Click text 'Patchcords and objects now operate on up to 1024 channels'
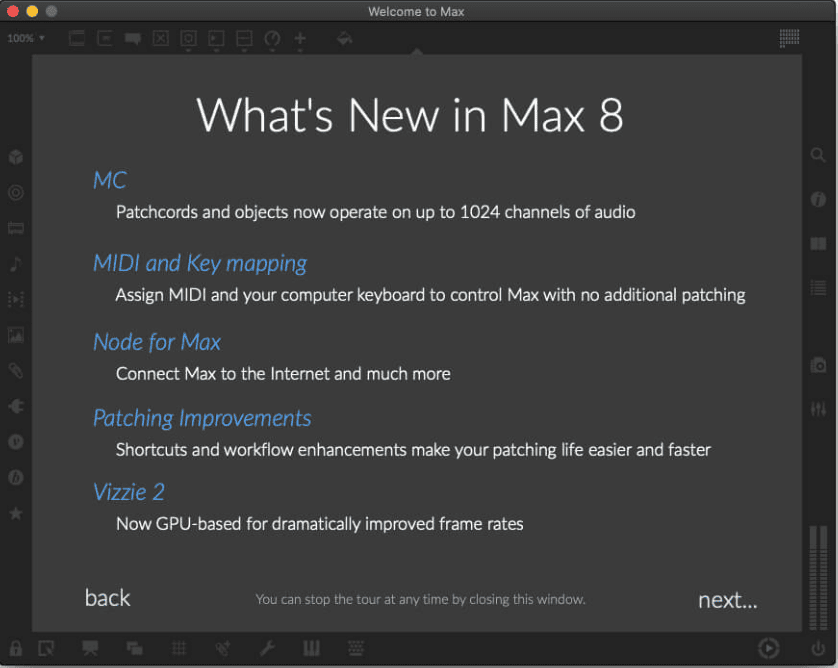This screenshot has width=838, height=668. pyautogui.click(x=344, y=212)
